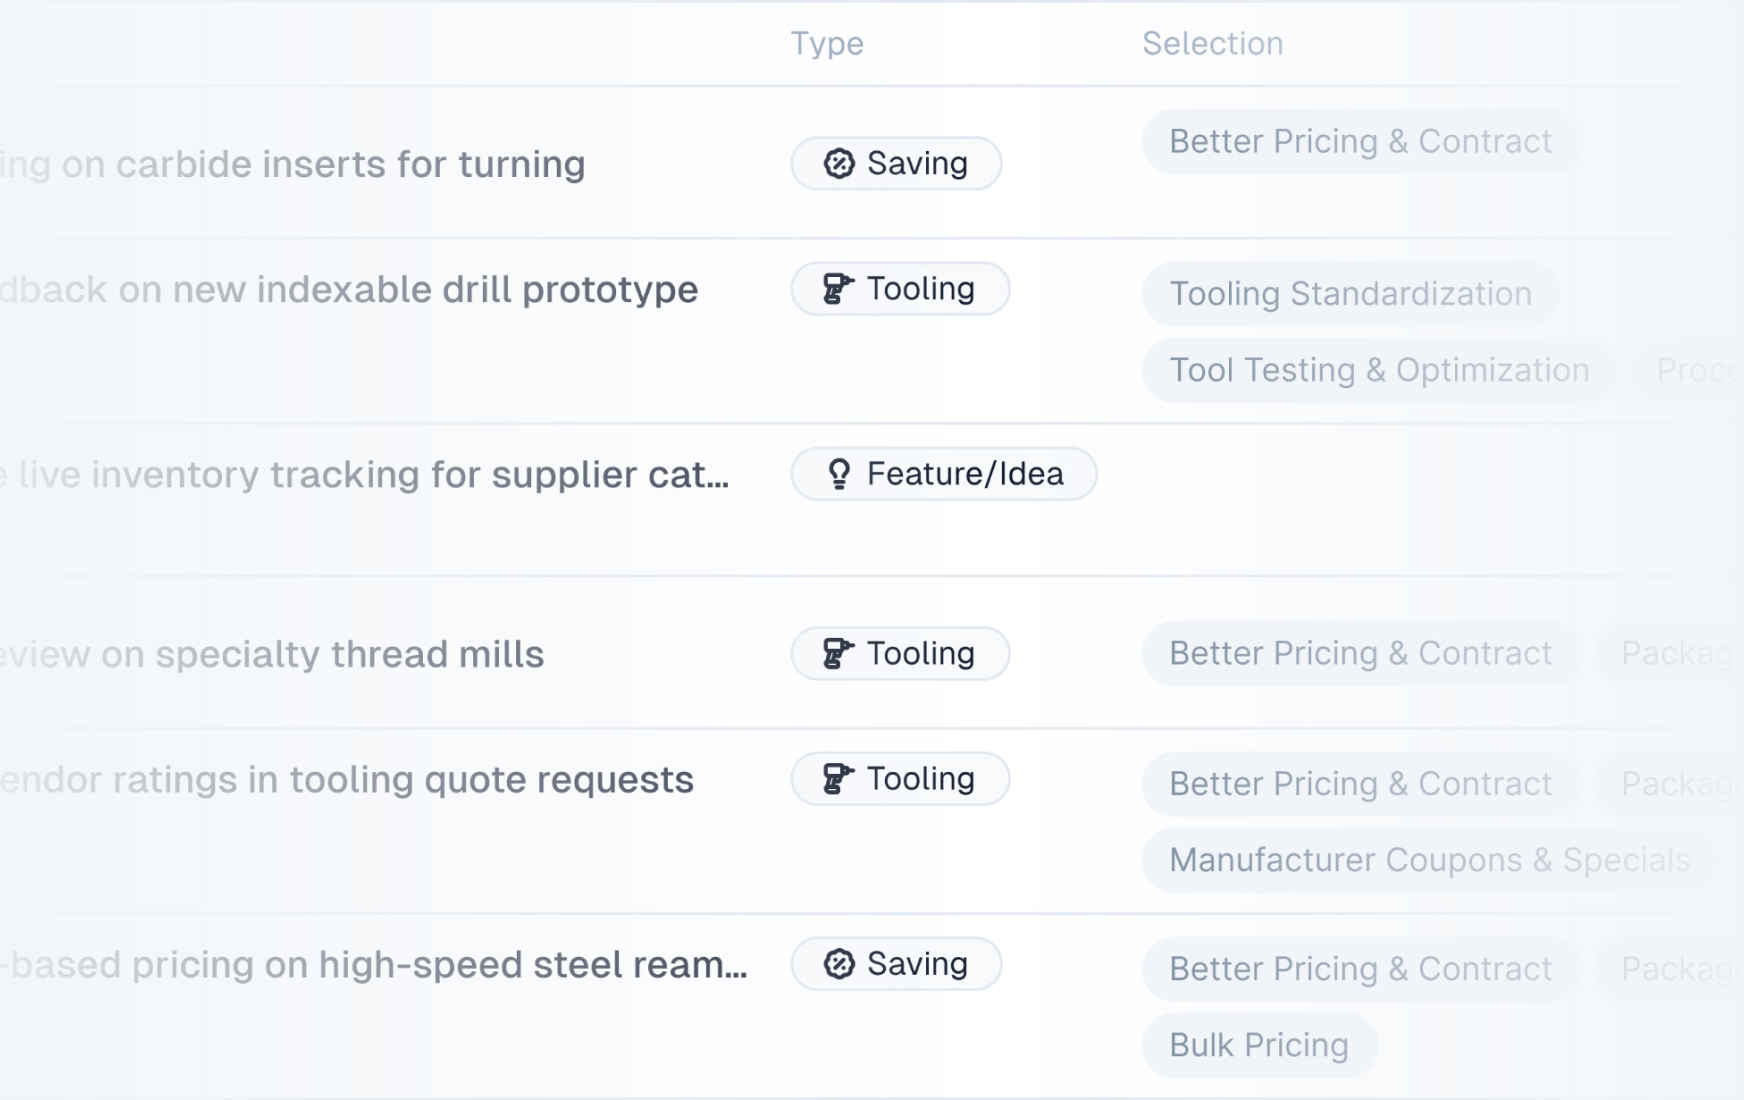1744x1100 pixels.
Task: Select the Type column header
Action: click(x=827, y=43)
